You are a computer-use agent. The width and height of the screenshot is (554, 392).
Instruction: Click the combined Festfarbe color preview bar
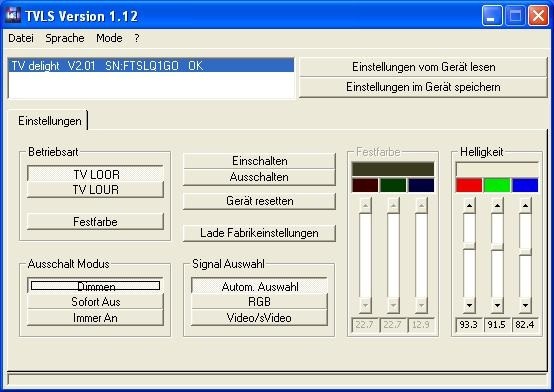pos(393,169)
